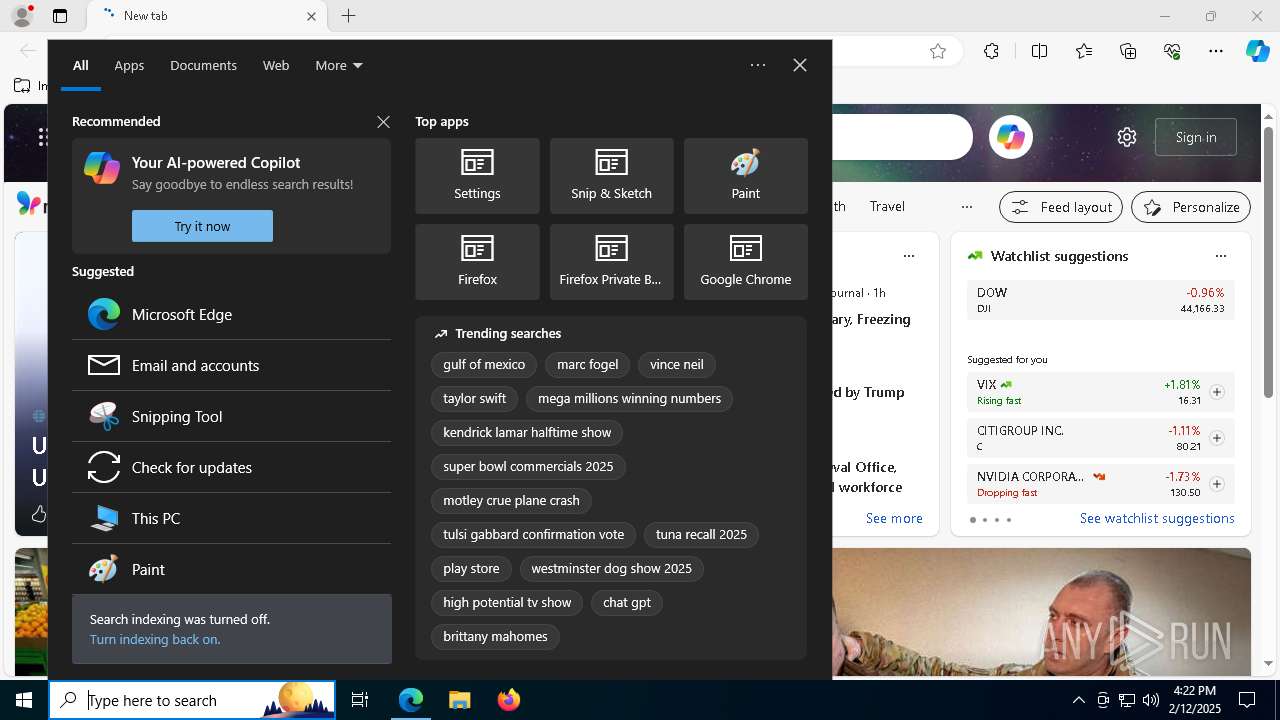Open Paint in Suggested list
The image size is (1280, 720).
[x=231, y=569]
